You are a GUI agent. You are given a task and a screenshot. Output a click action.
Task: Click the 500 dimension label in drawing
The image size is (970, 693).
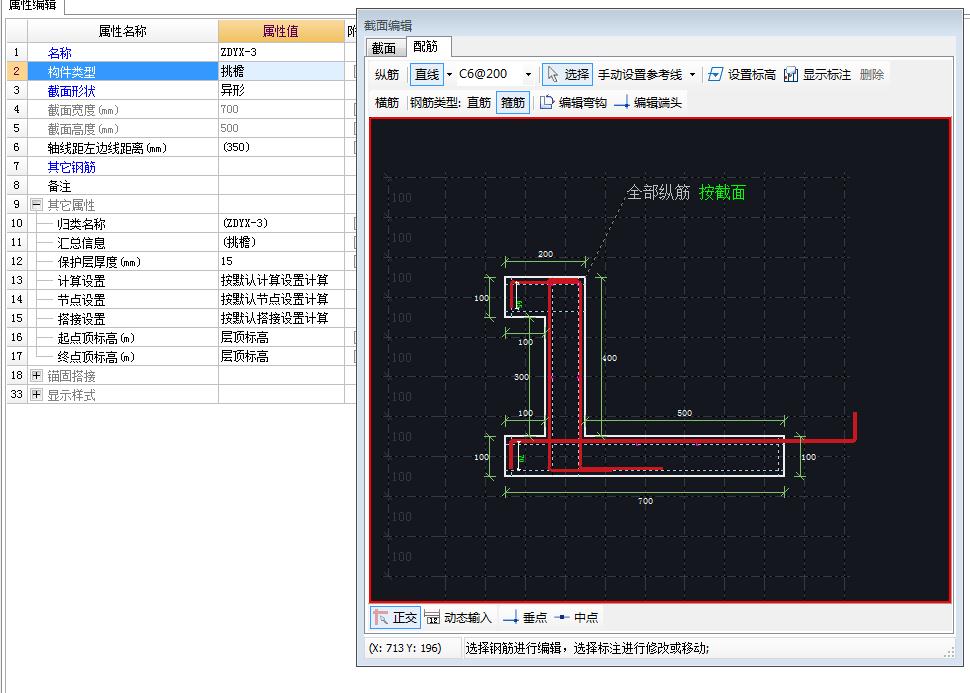[x=684, y=413]
